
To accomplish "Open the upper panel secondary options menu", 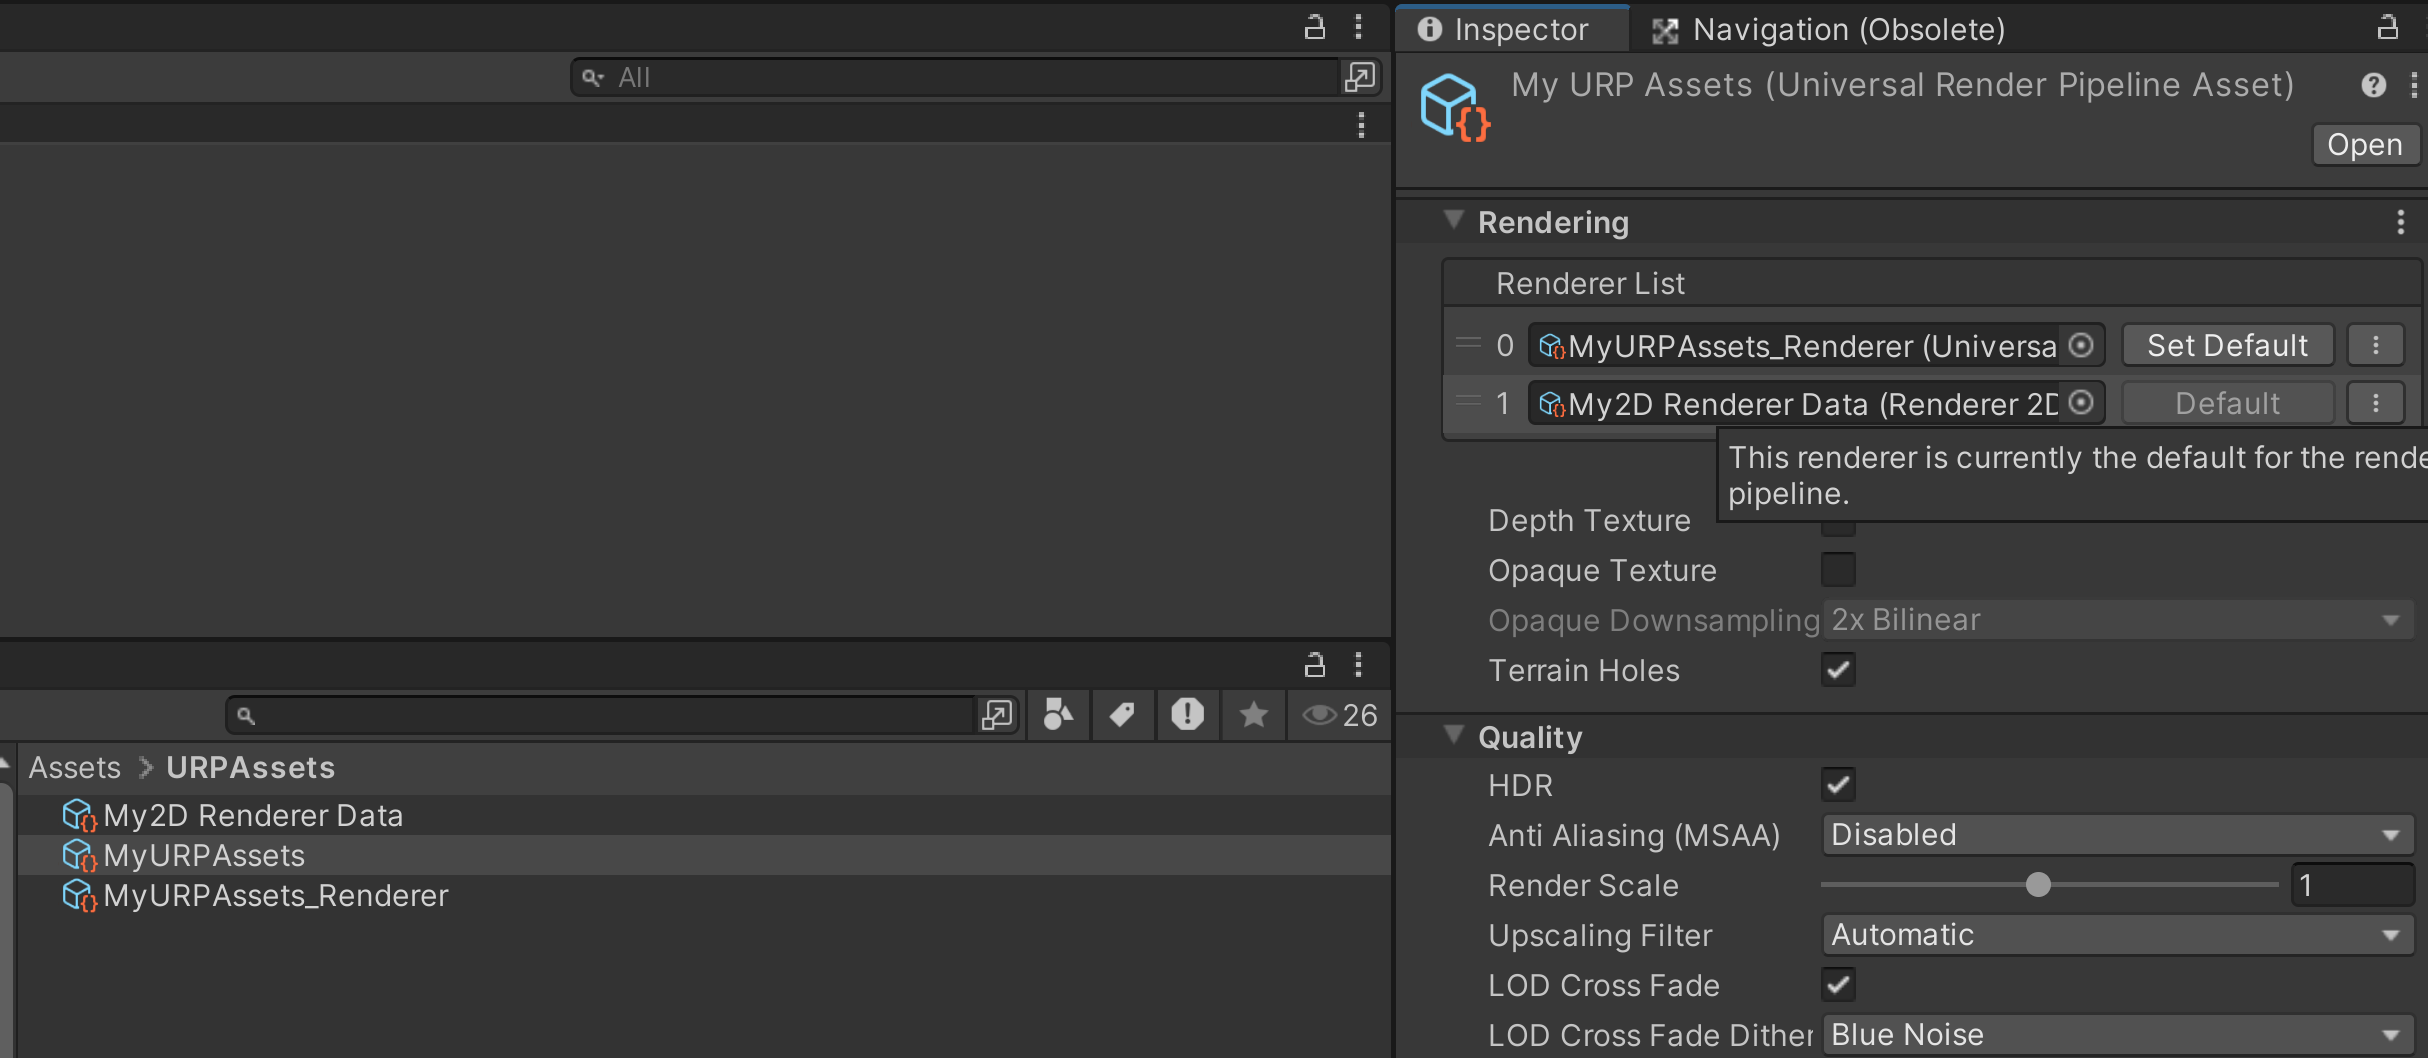I will tap(1360, 125).
